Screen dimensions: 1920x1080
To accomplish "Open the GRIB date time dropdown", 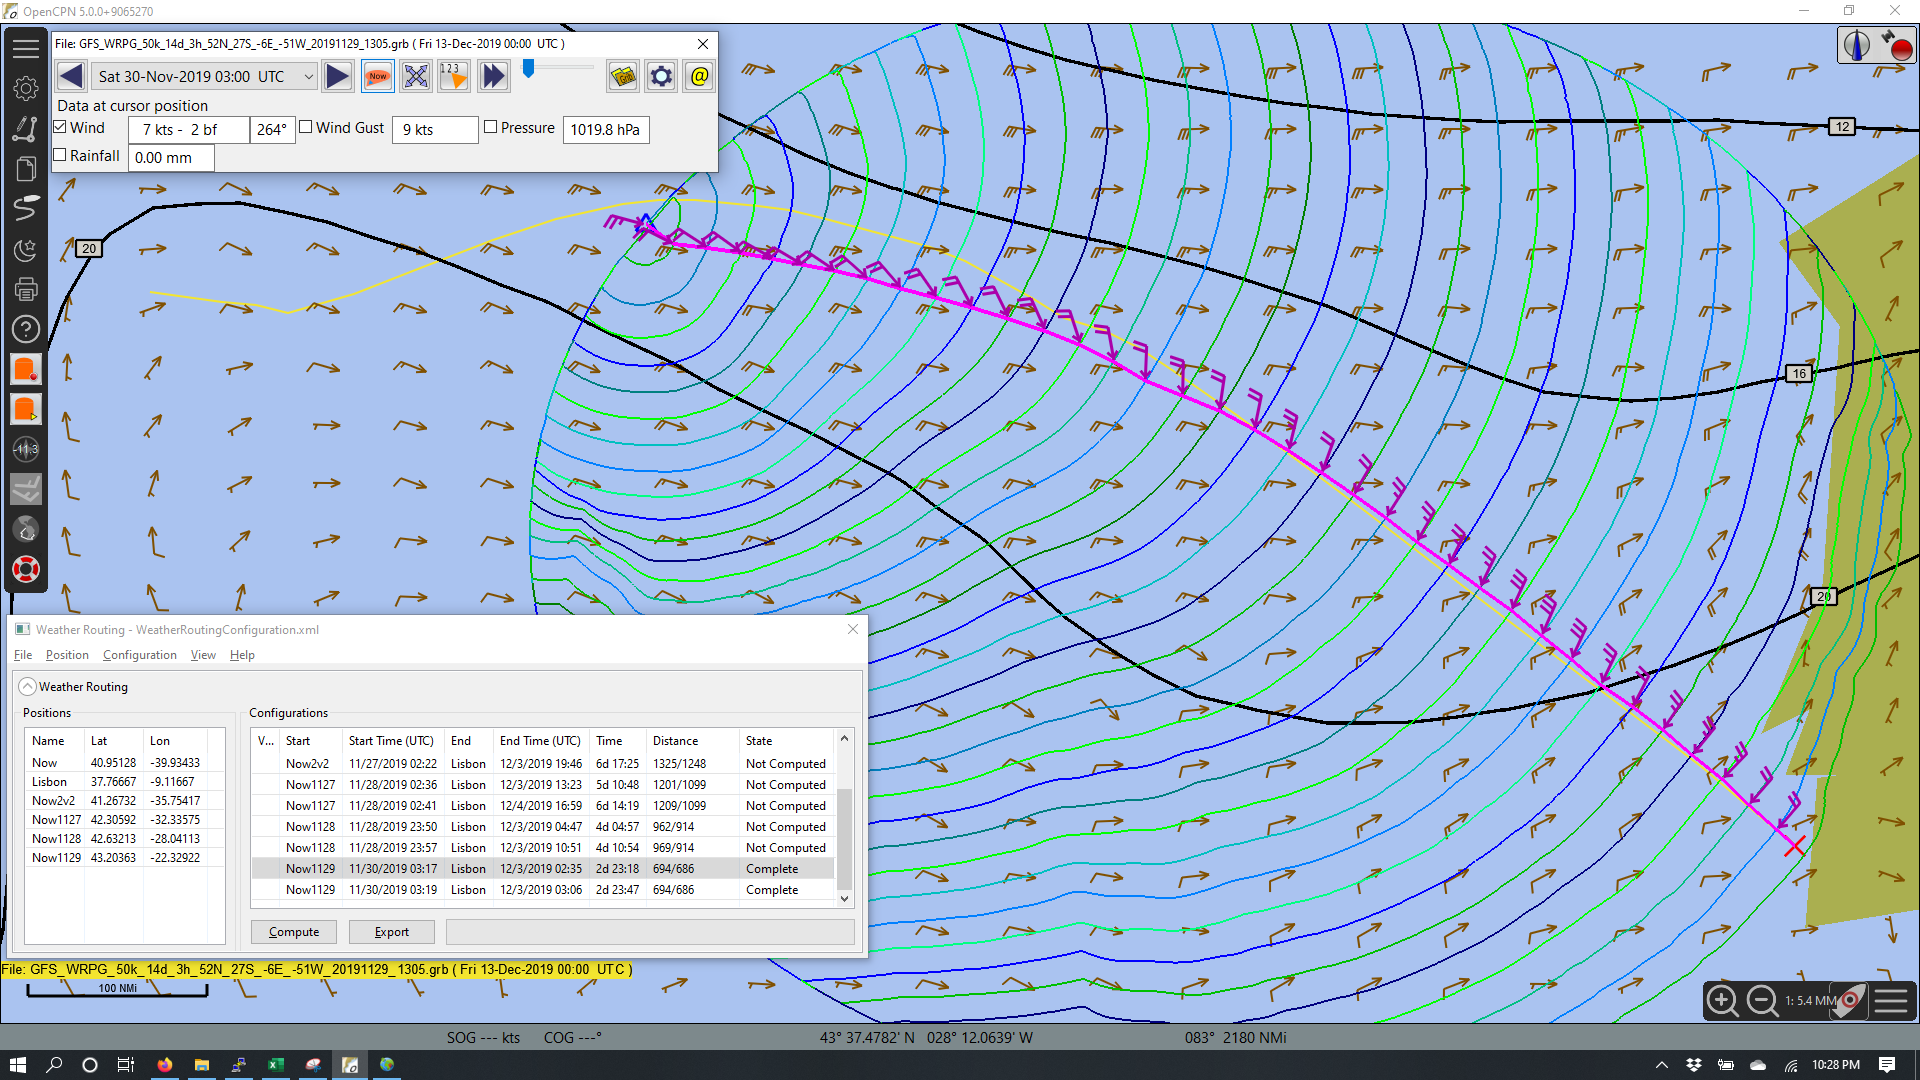I will coord(308,76).
